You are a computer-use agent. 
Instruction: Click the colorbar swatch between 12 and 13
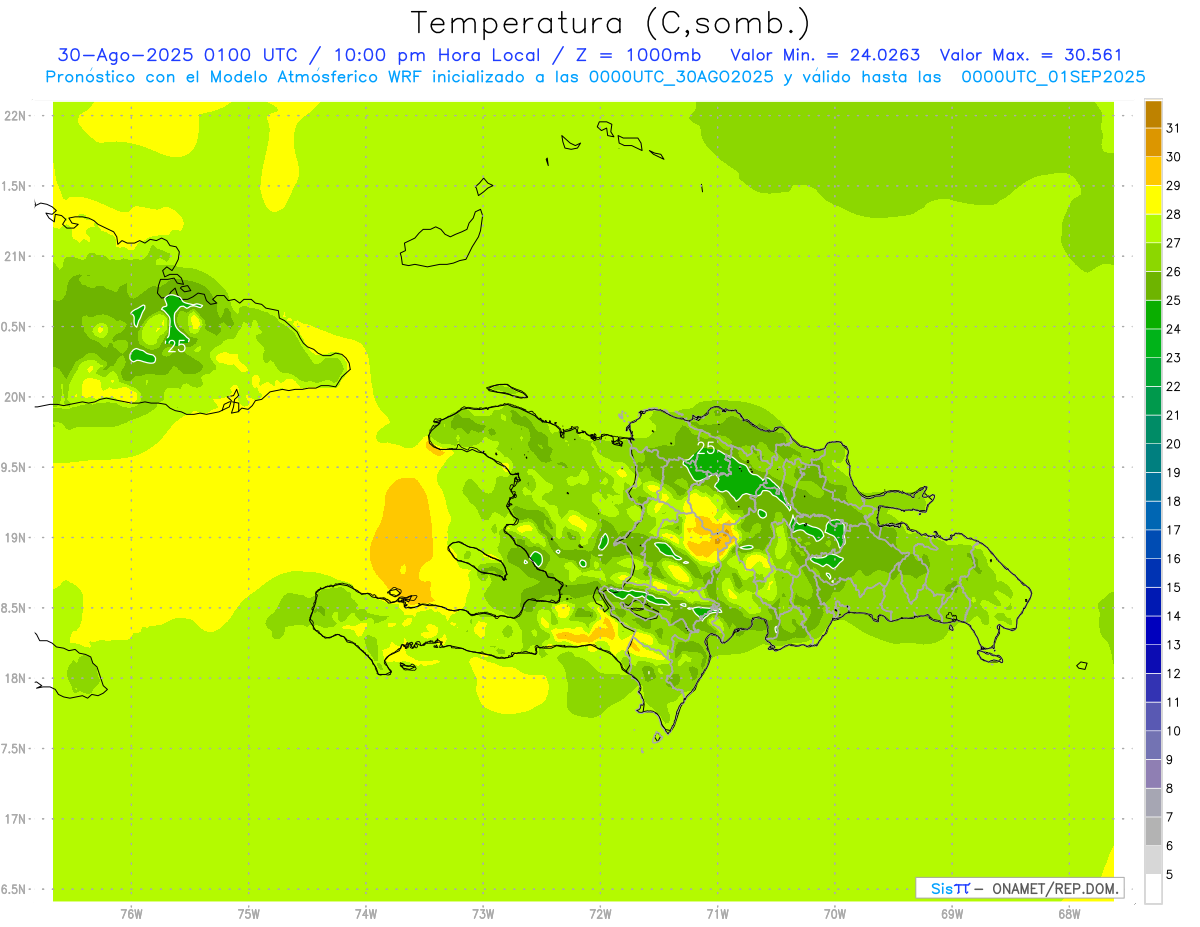pyautogui.click(x=1153, y=659)
